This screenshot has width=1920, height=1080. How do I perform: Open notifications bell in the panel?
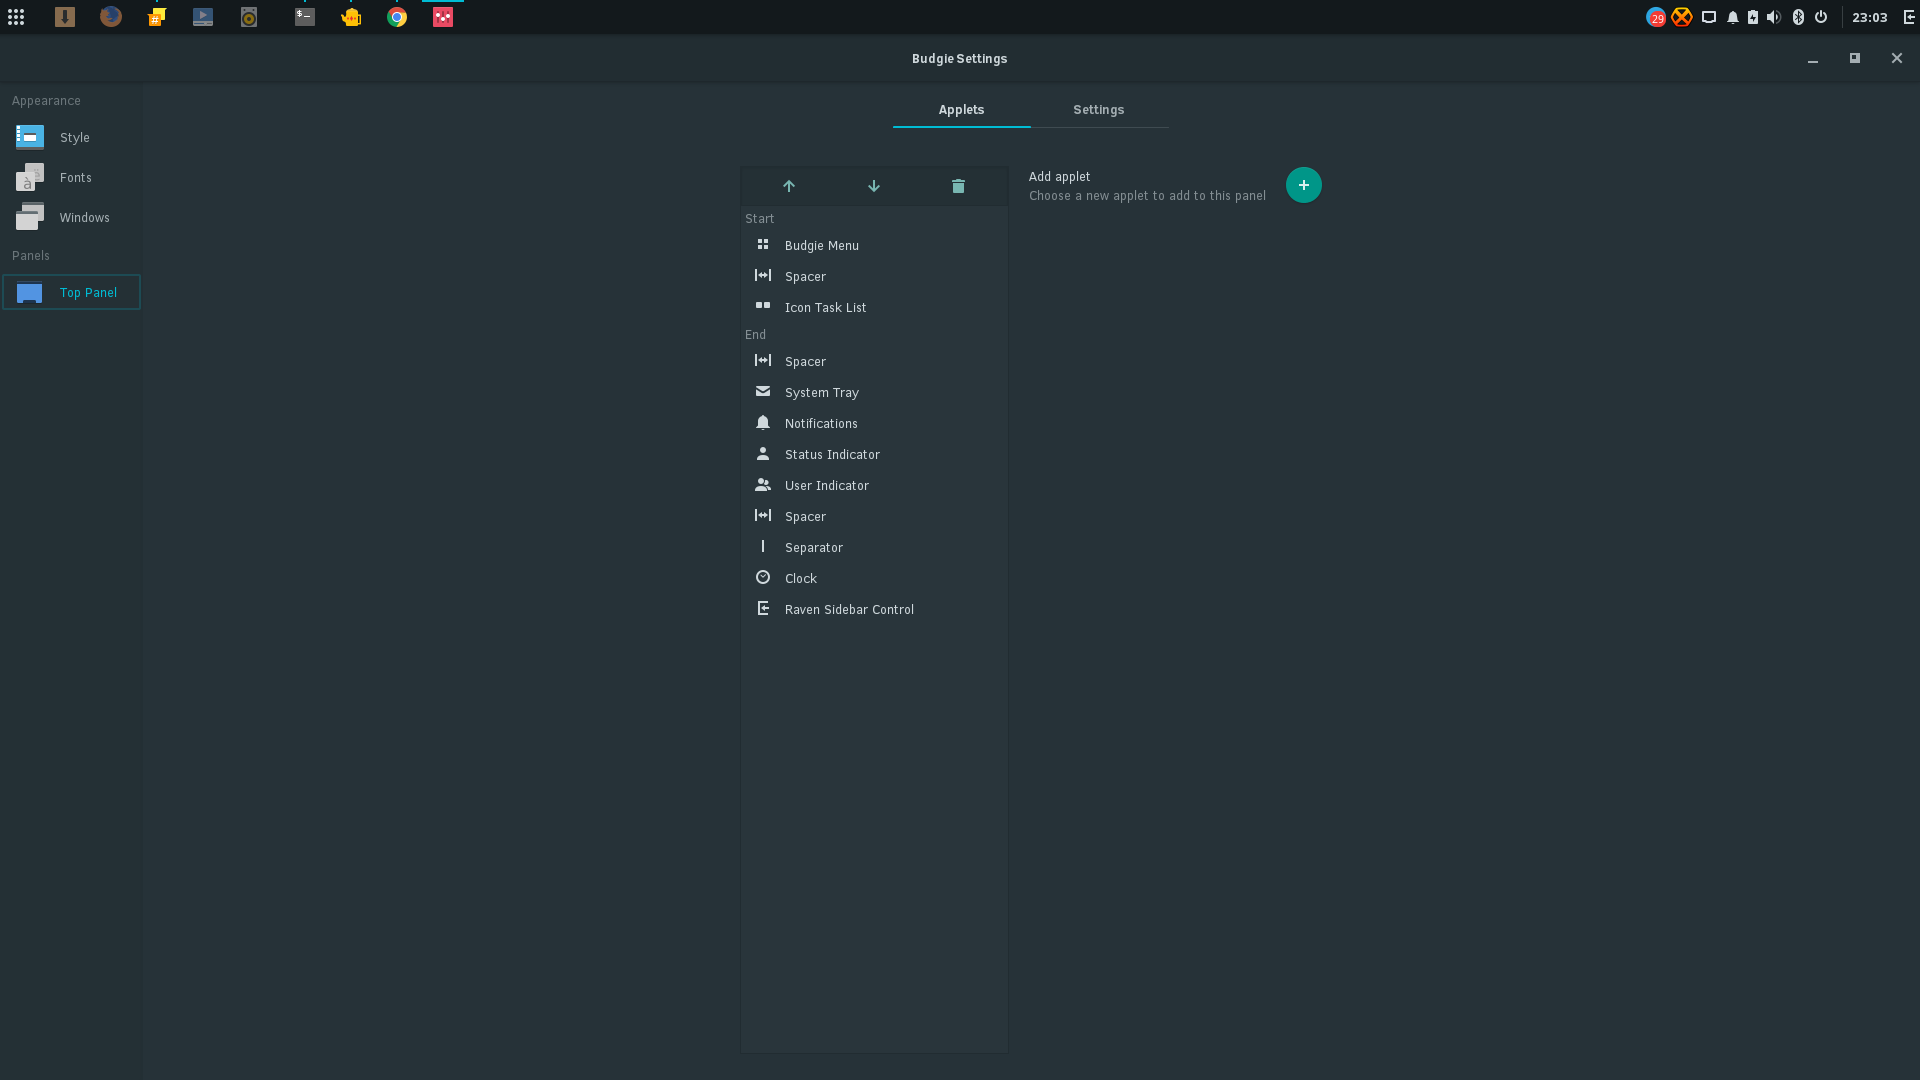click(1733, 17)
